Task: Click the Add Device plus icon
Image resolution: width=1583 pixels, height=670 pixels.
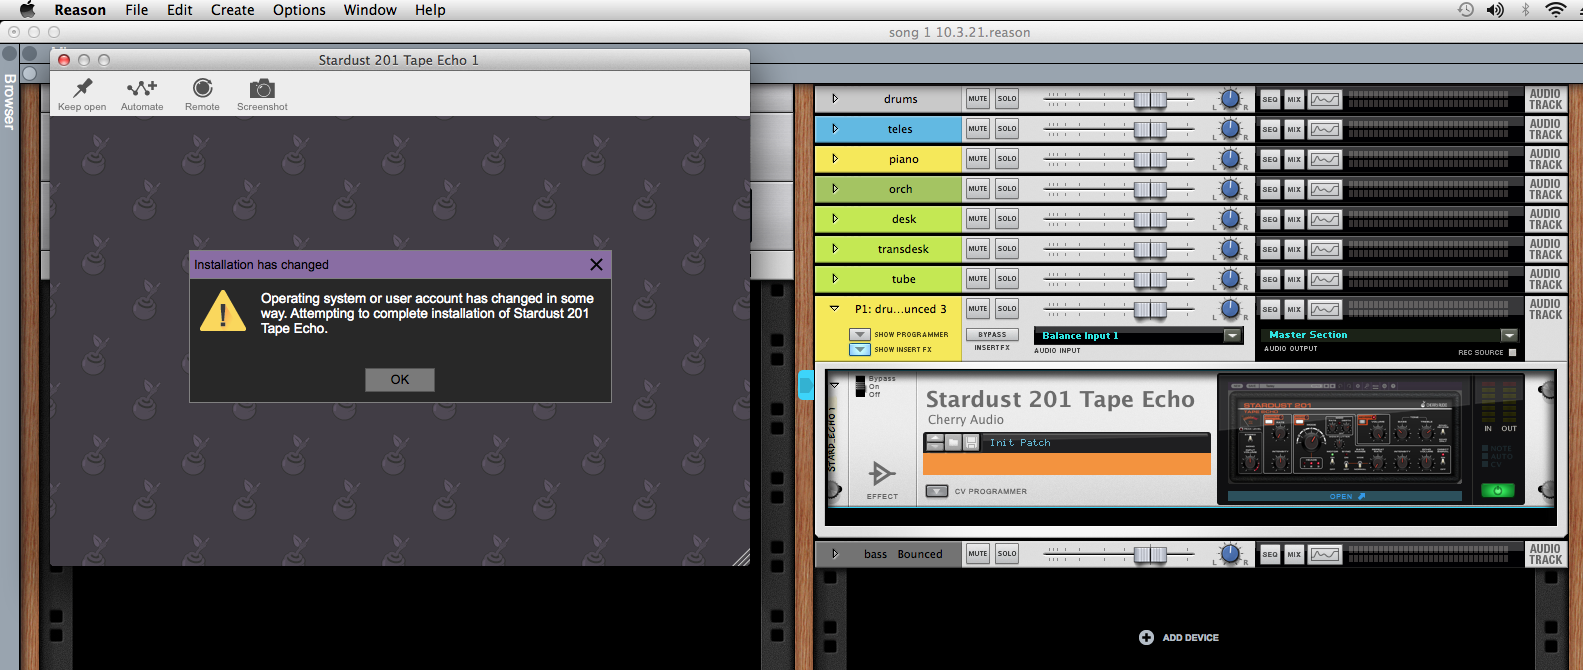Action: [x=1146, y=637]
